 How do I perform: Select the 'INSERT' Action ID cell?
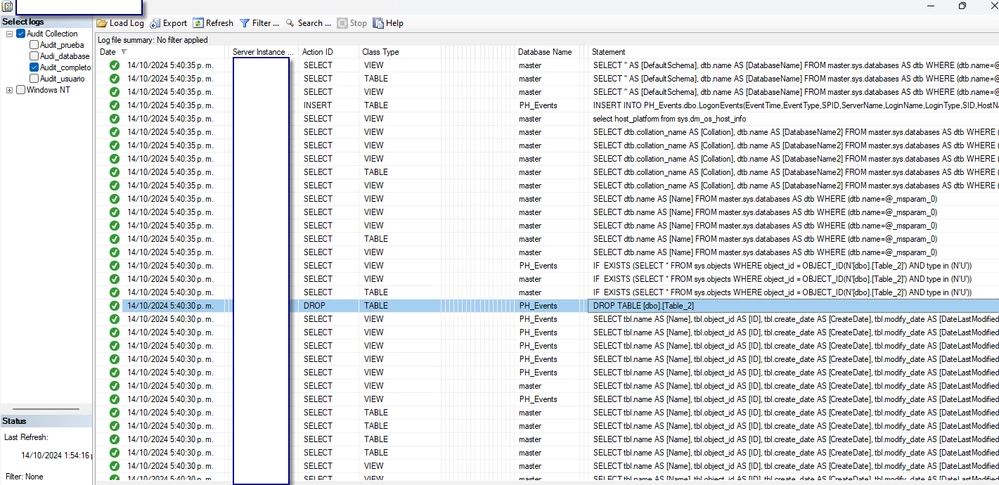(x=329, y=105)
